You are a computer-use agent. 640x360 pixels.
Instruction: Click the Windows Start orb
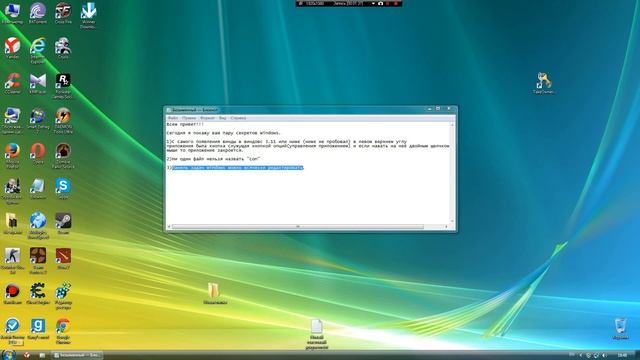tap(8, 354)
